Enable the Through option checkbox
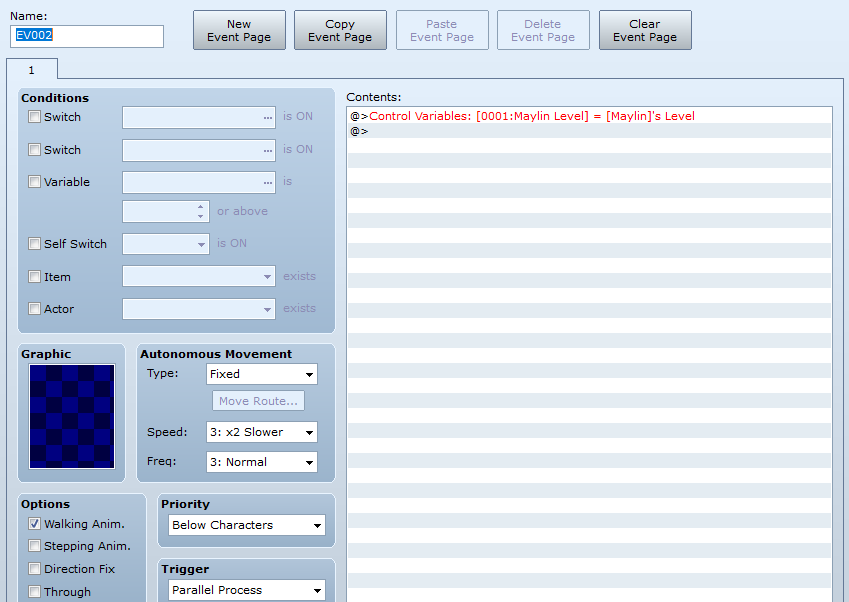This screenshot has width=849, height=602. coord(35,592)
